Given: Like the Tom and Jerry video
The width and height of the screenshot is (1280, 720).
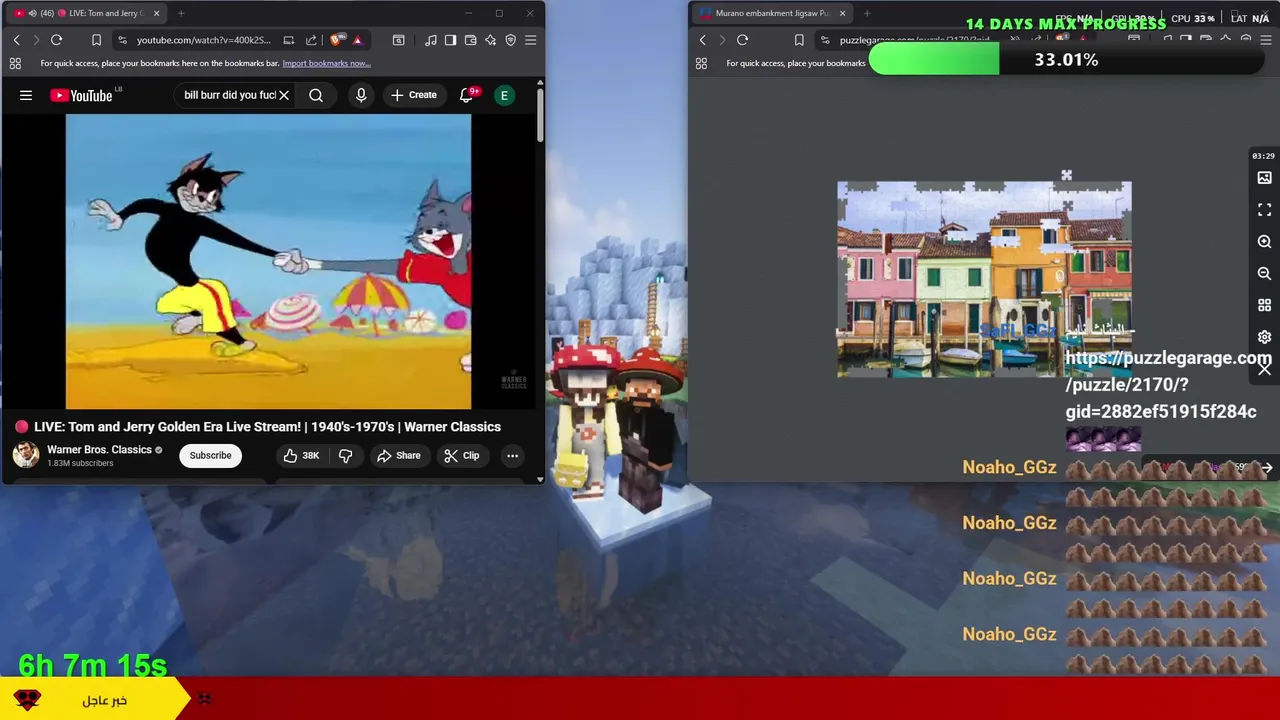Looking at the screenshot, I should (301, 455).
